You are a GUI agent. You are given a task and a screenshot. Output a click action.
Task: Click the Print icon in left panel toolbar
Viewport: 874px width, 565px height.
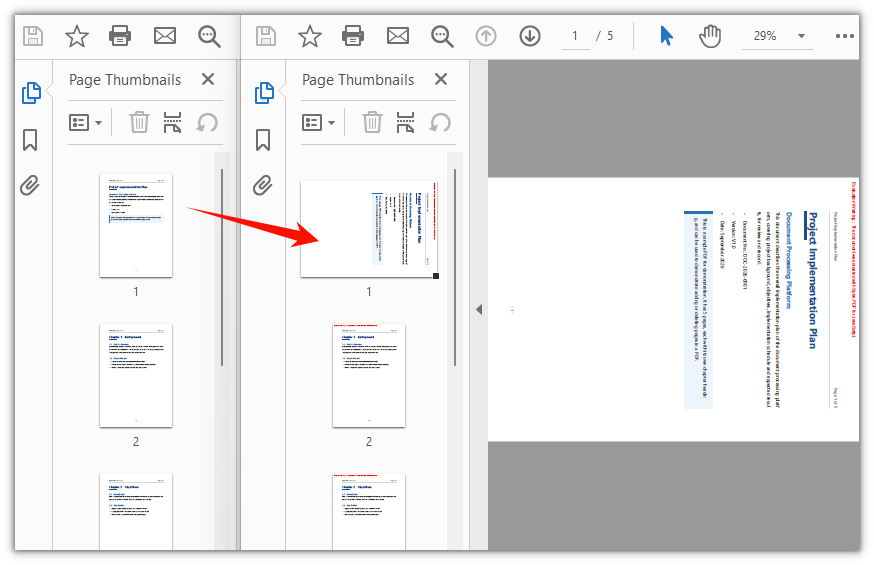pyautogui.click(x=120, y=36)
